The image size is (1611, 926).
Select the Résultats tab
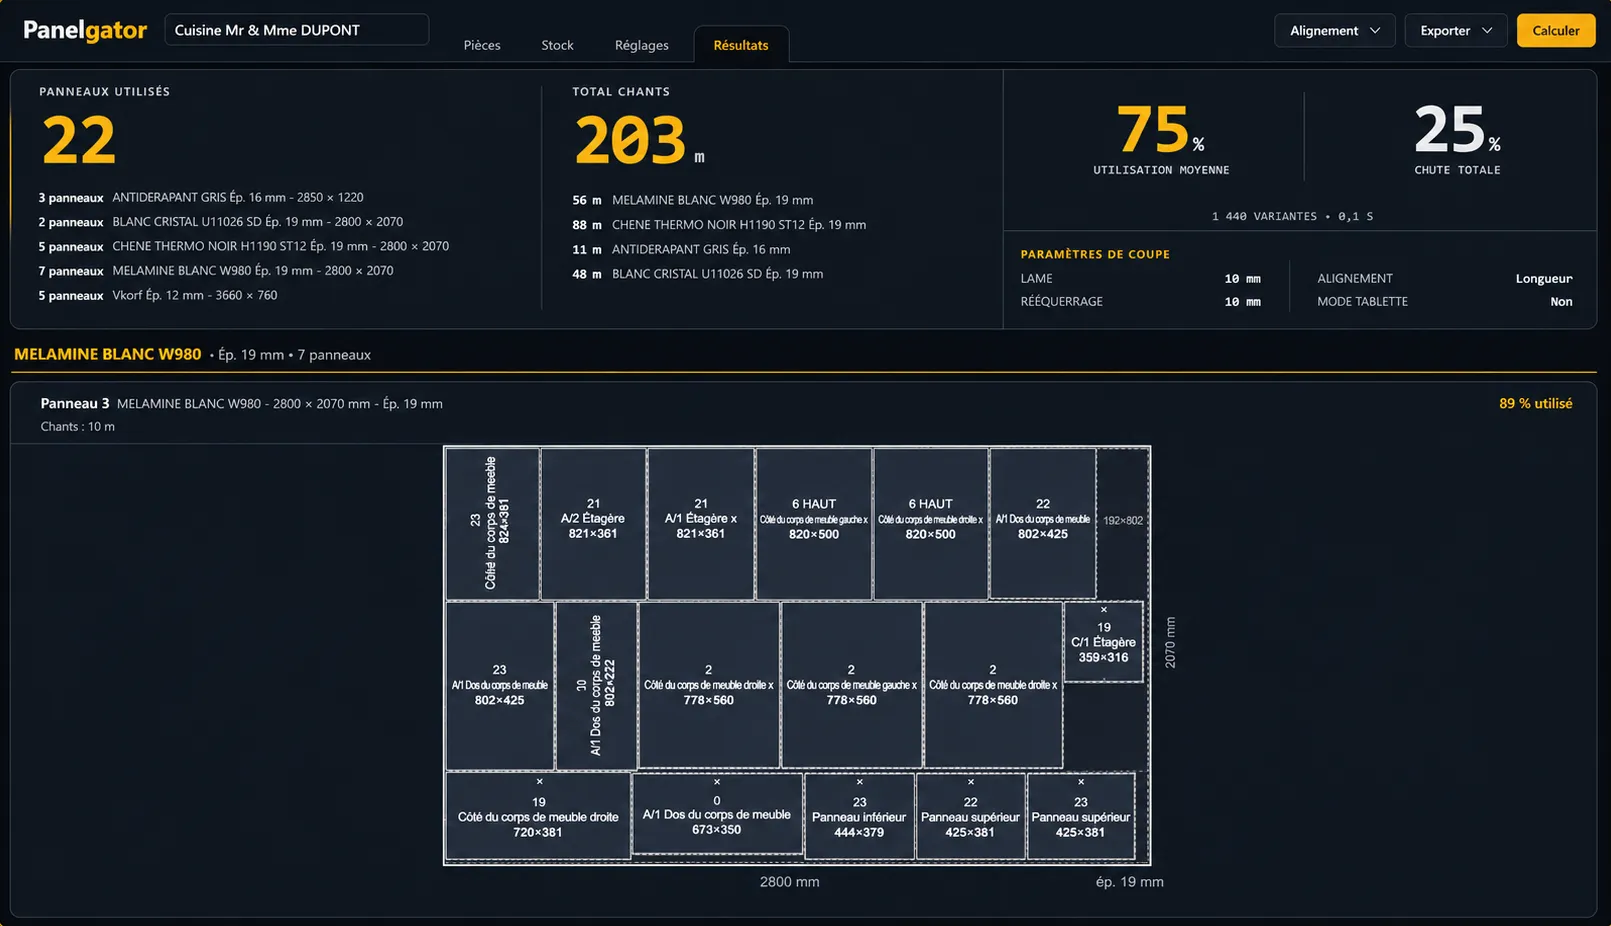[741, 45]
